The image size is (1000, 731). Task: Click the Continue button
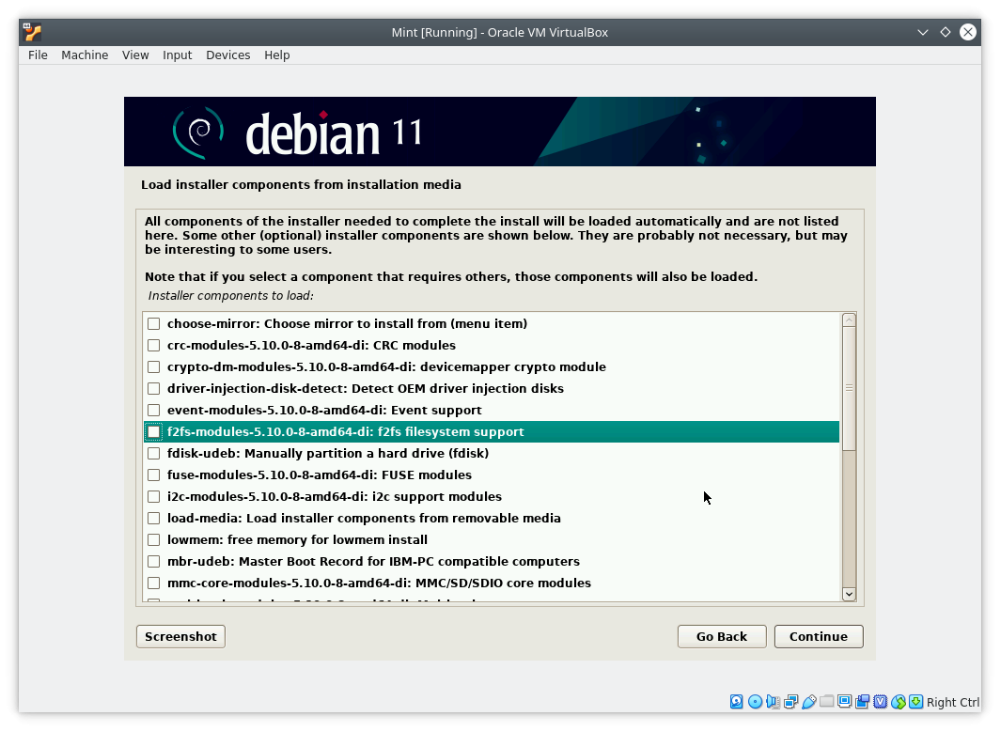tap(818, 637)
